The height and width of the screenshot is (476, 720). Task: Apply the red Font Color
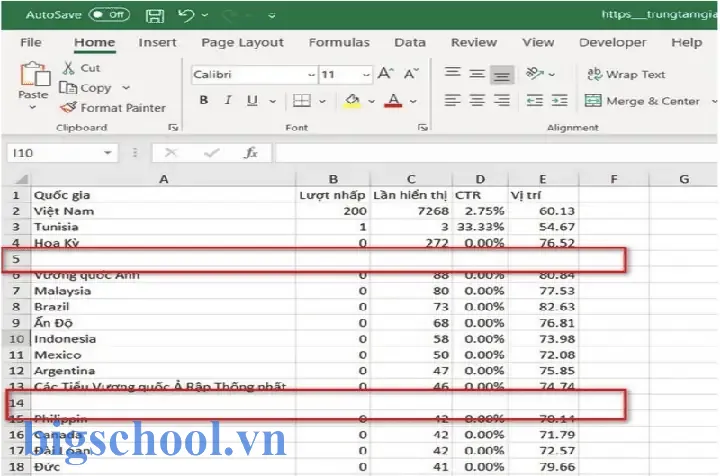point(393,101)
